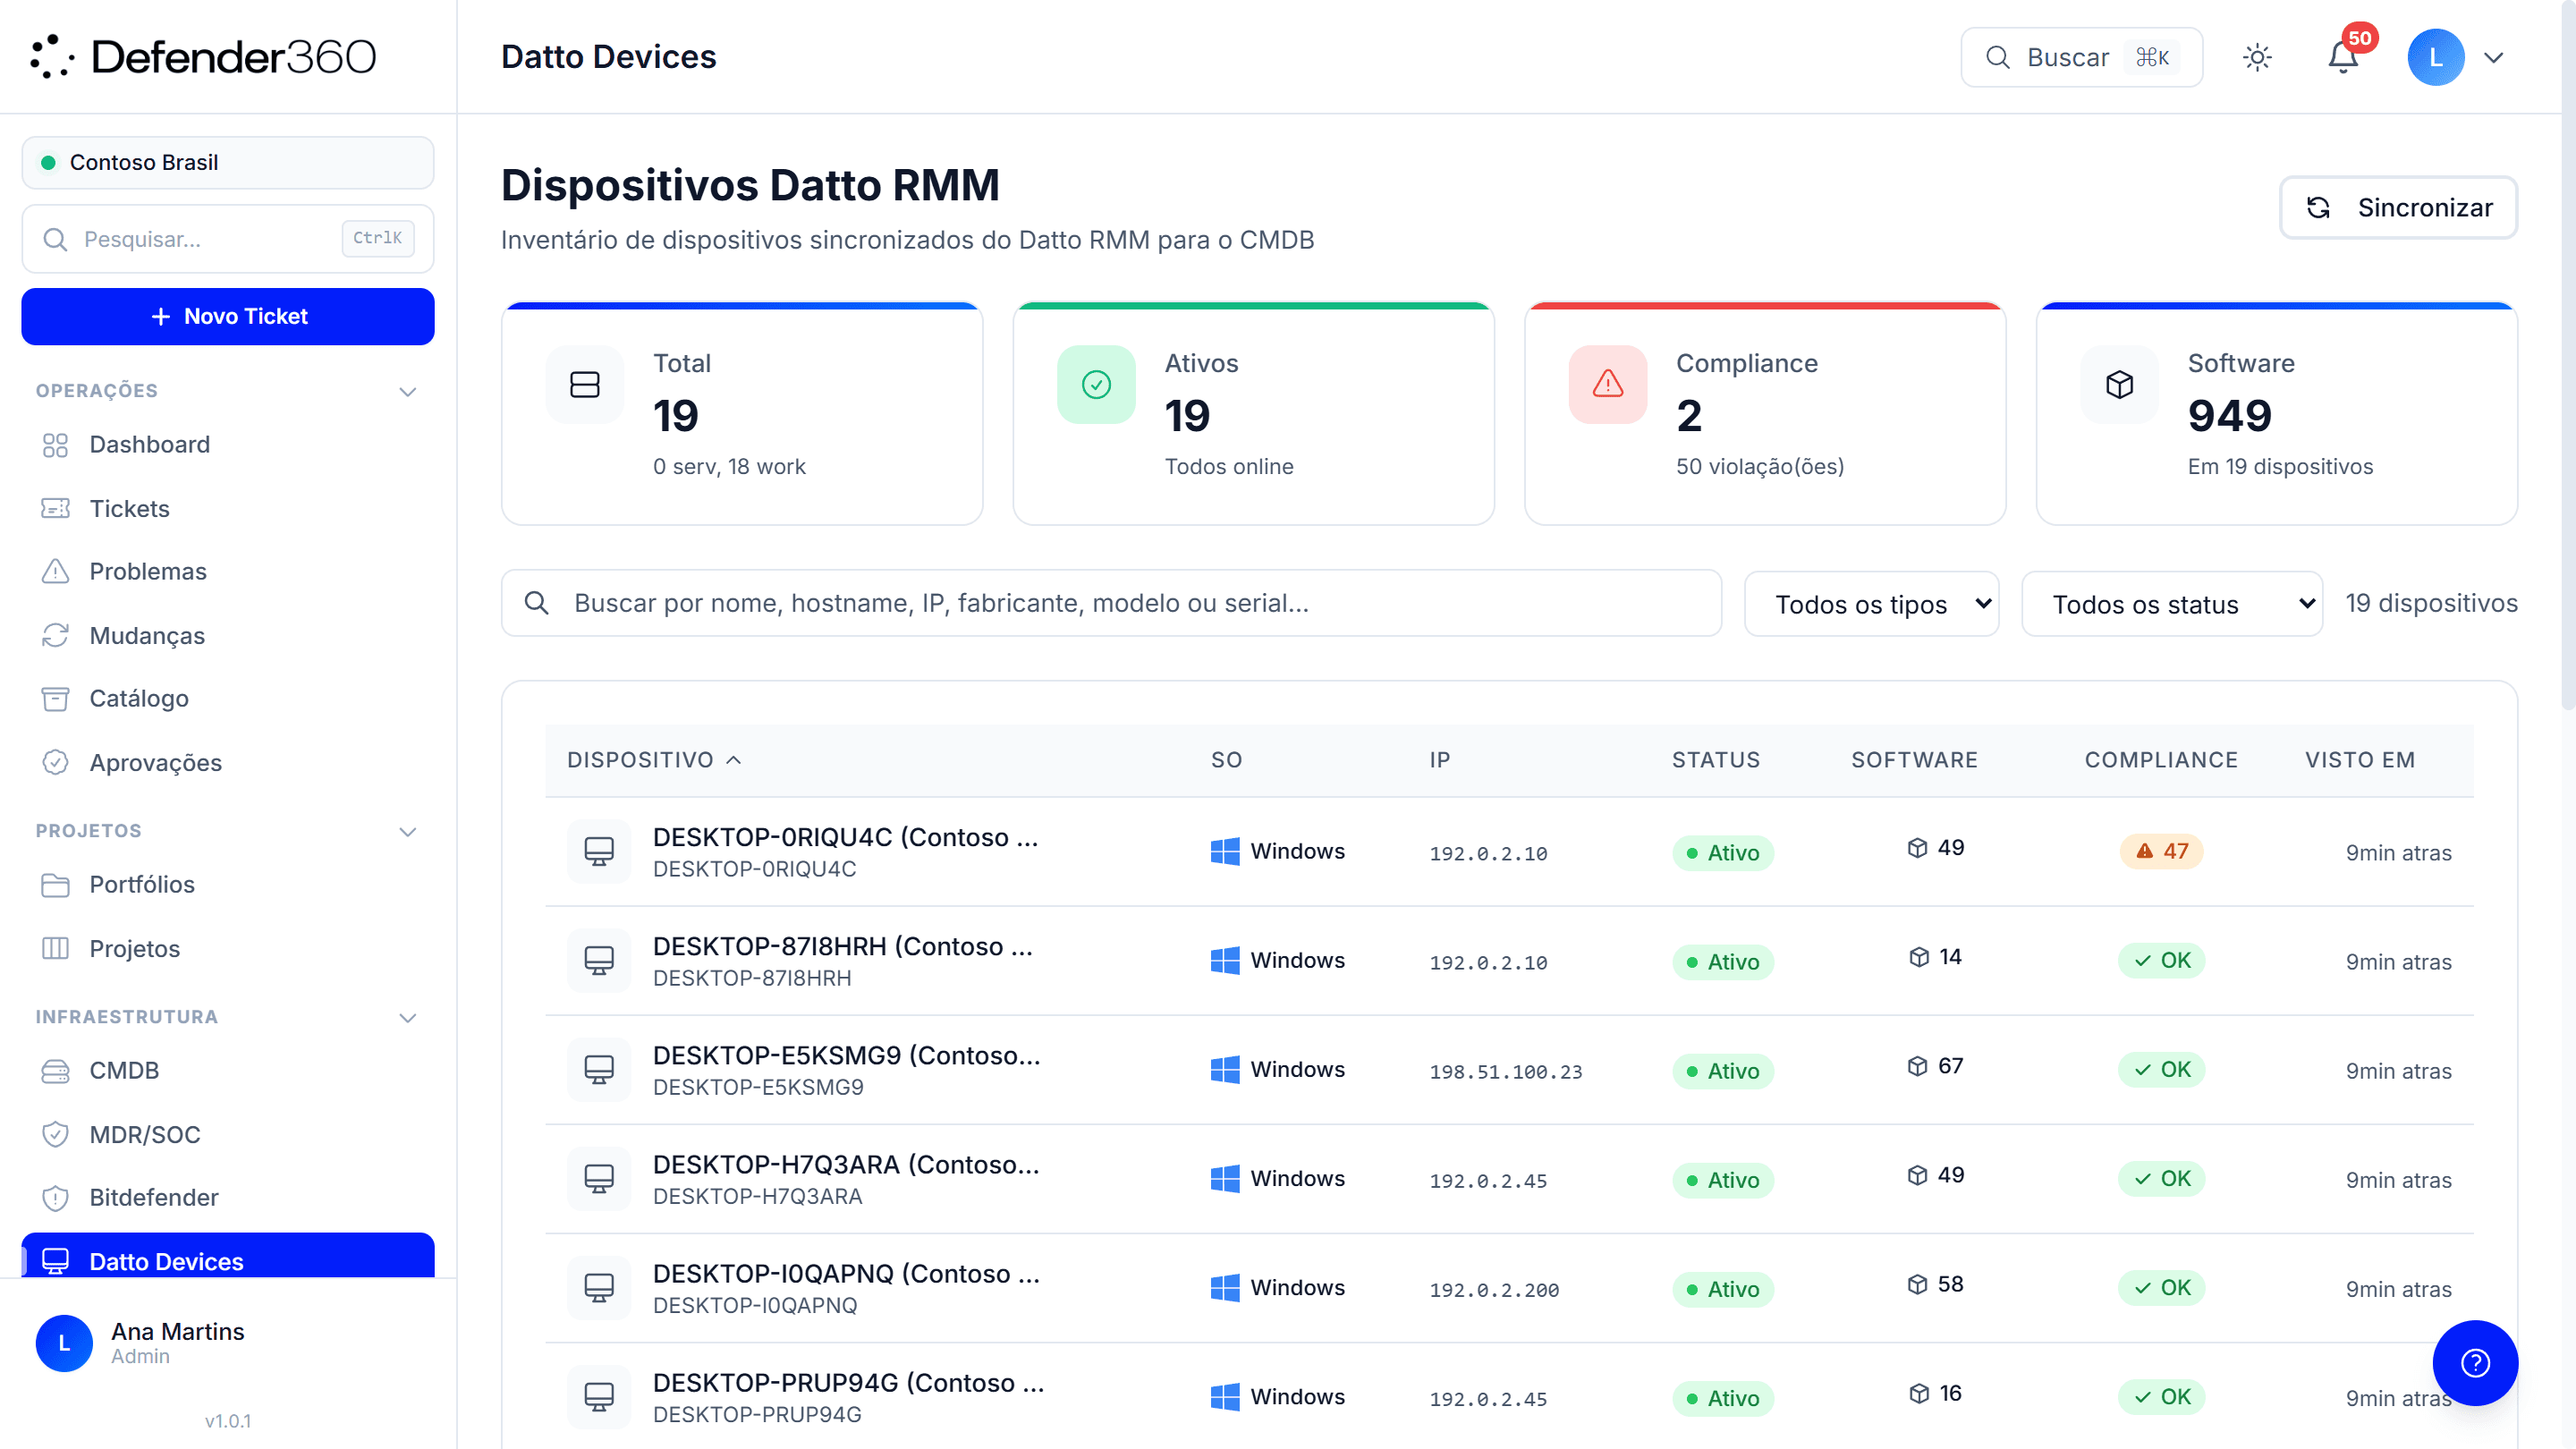This screenshot has height=1449, width=2576.
Task: Open Dashboard in the sidebar
Action: [x=228, y=444]
